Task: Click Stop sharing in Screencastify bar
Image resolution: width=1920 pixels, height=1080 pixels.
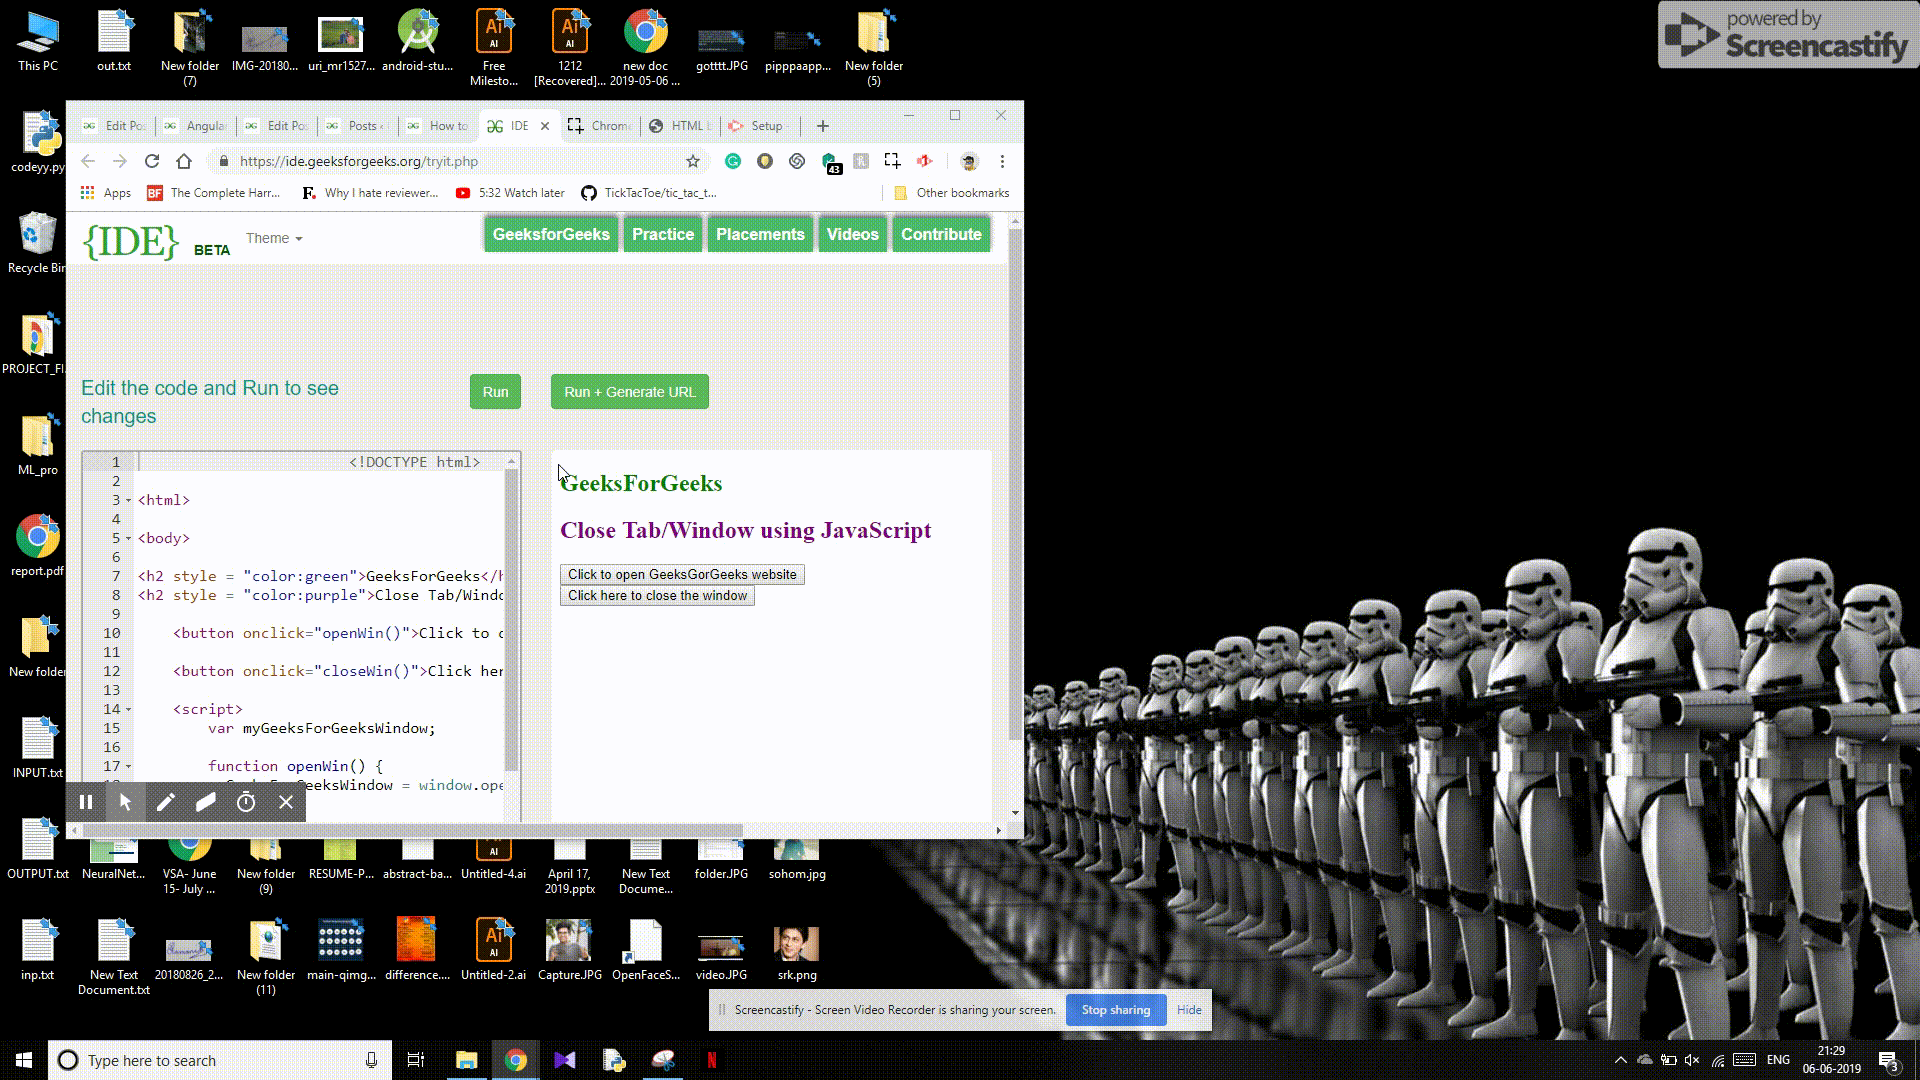Action: point(1116,1010)
